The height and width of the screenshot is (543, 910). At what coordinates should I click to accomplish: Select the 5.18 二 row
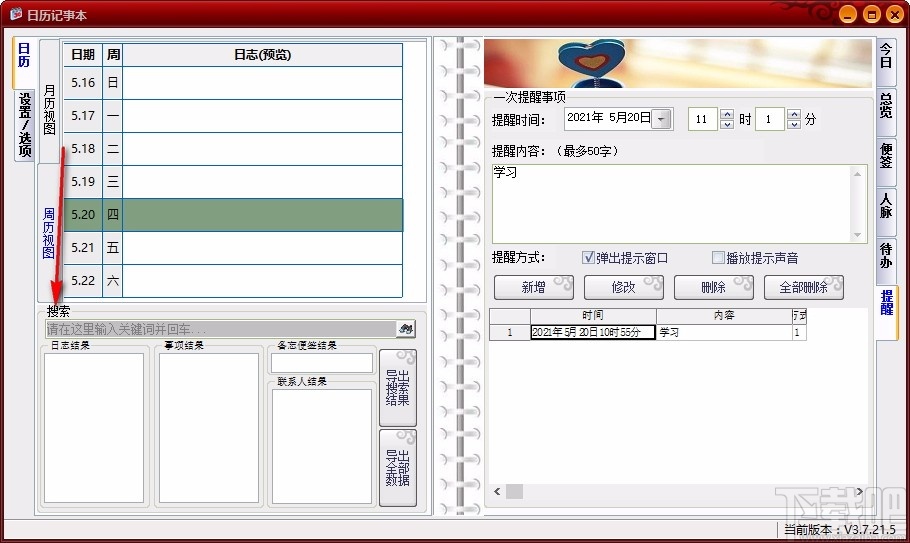233,149
